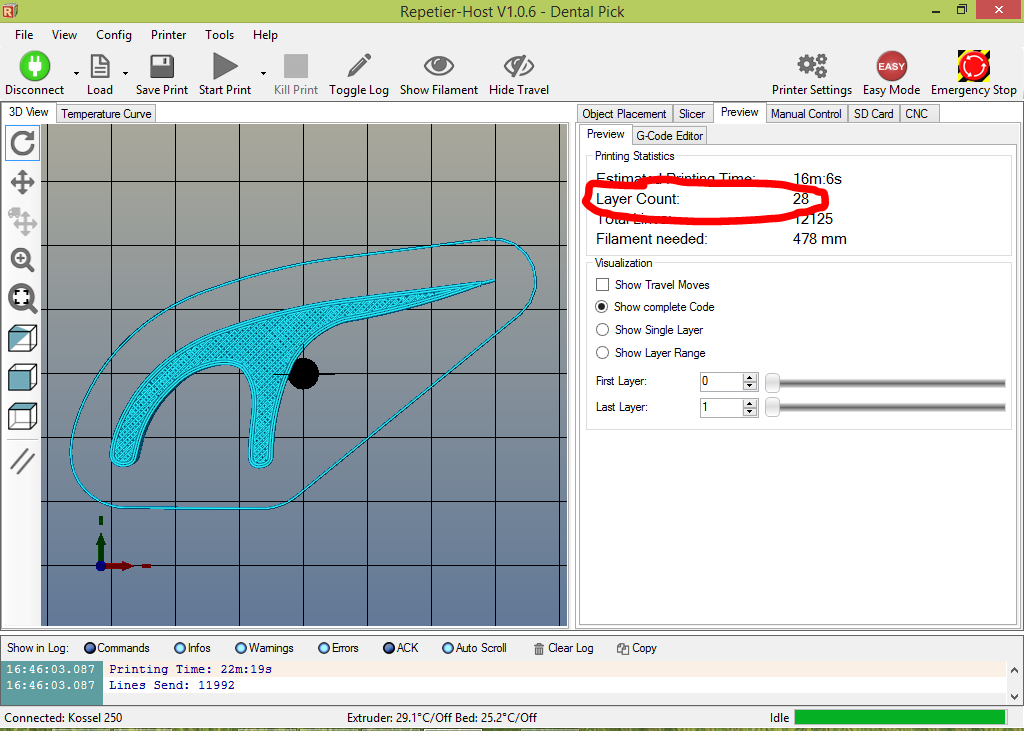Expand the Disconnect dropdown arrow
Screen dimensions: 1024x731
pyautogui.click(x=76, y=73)
